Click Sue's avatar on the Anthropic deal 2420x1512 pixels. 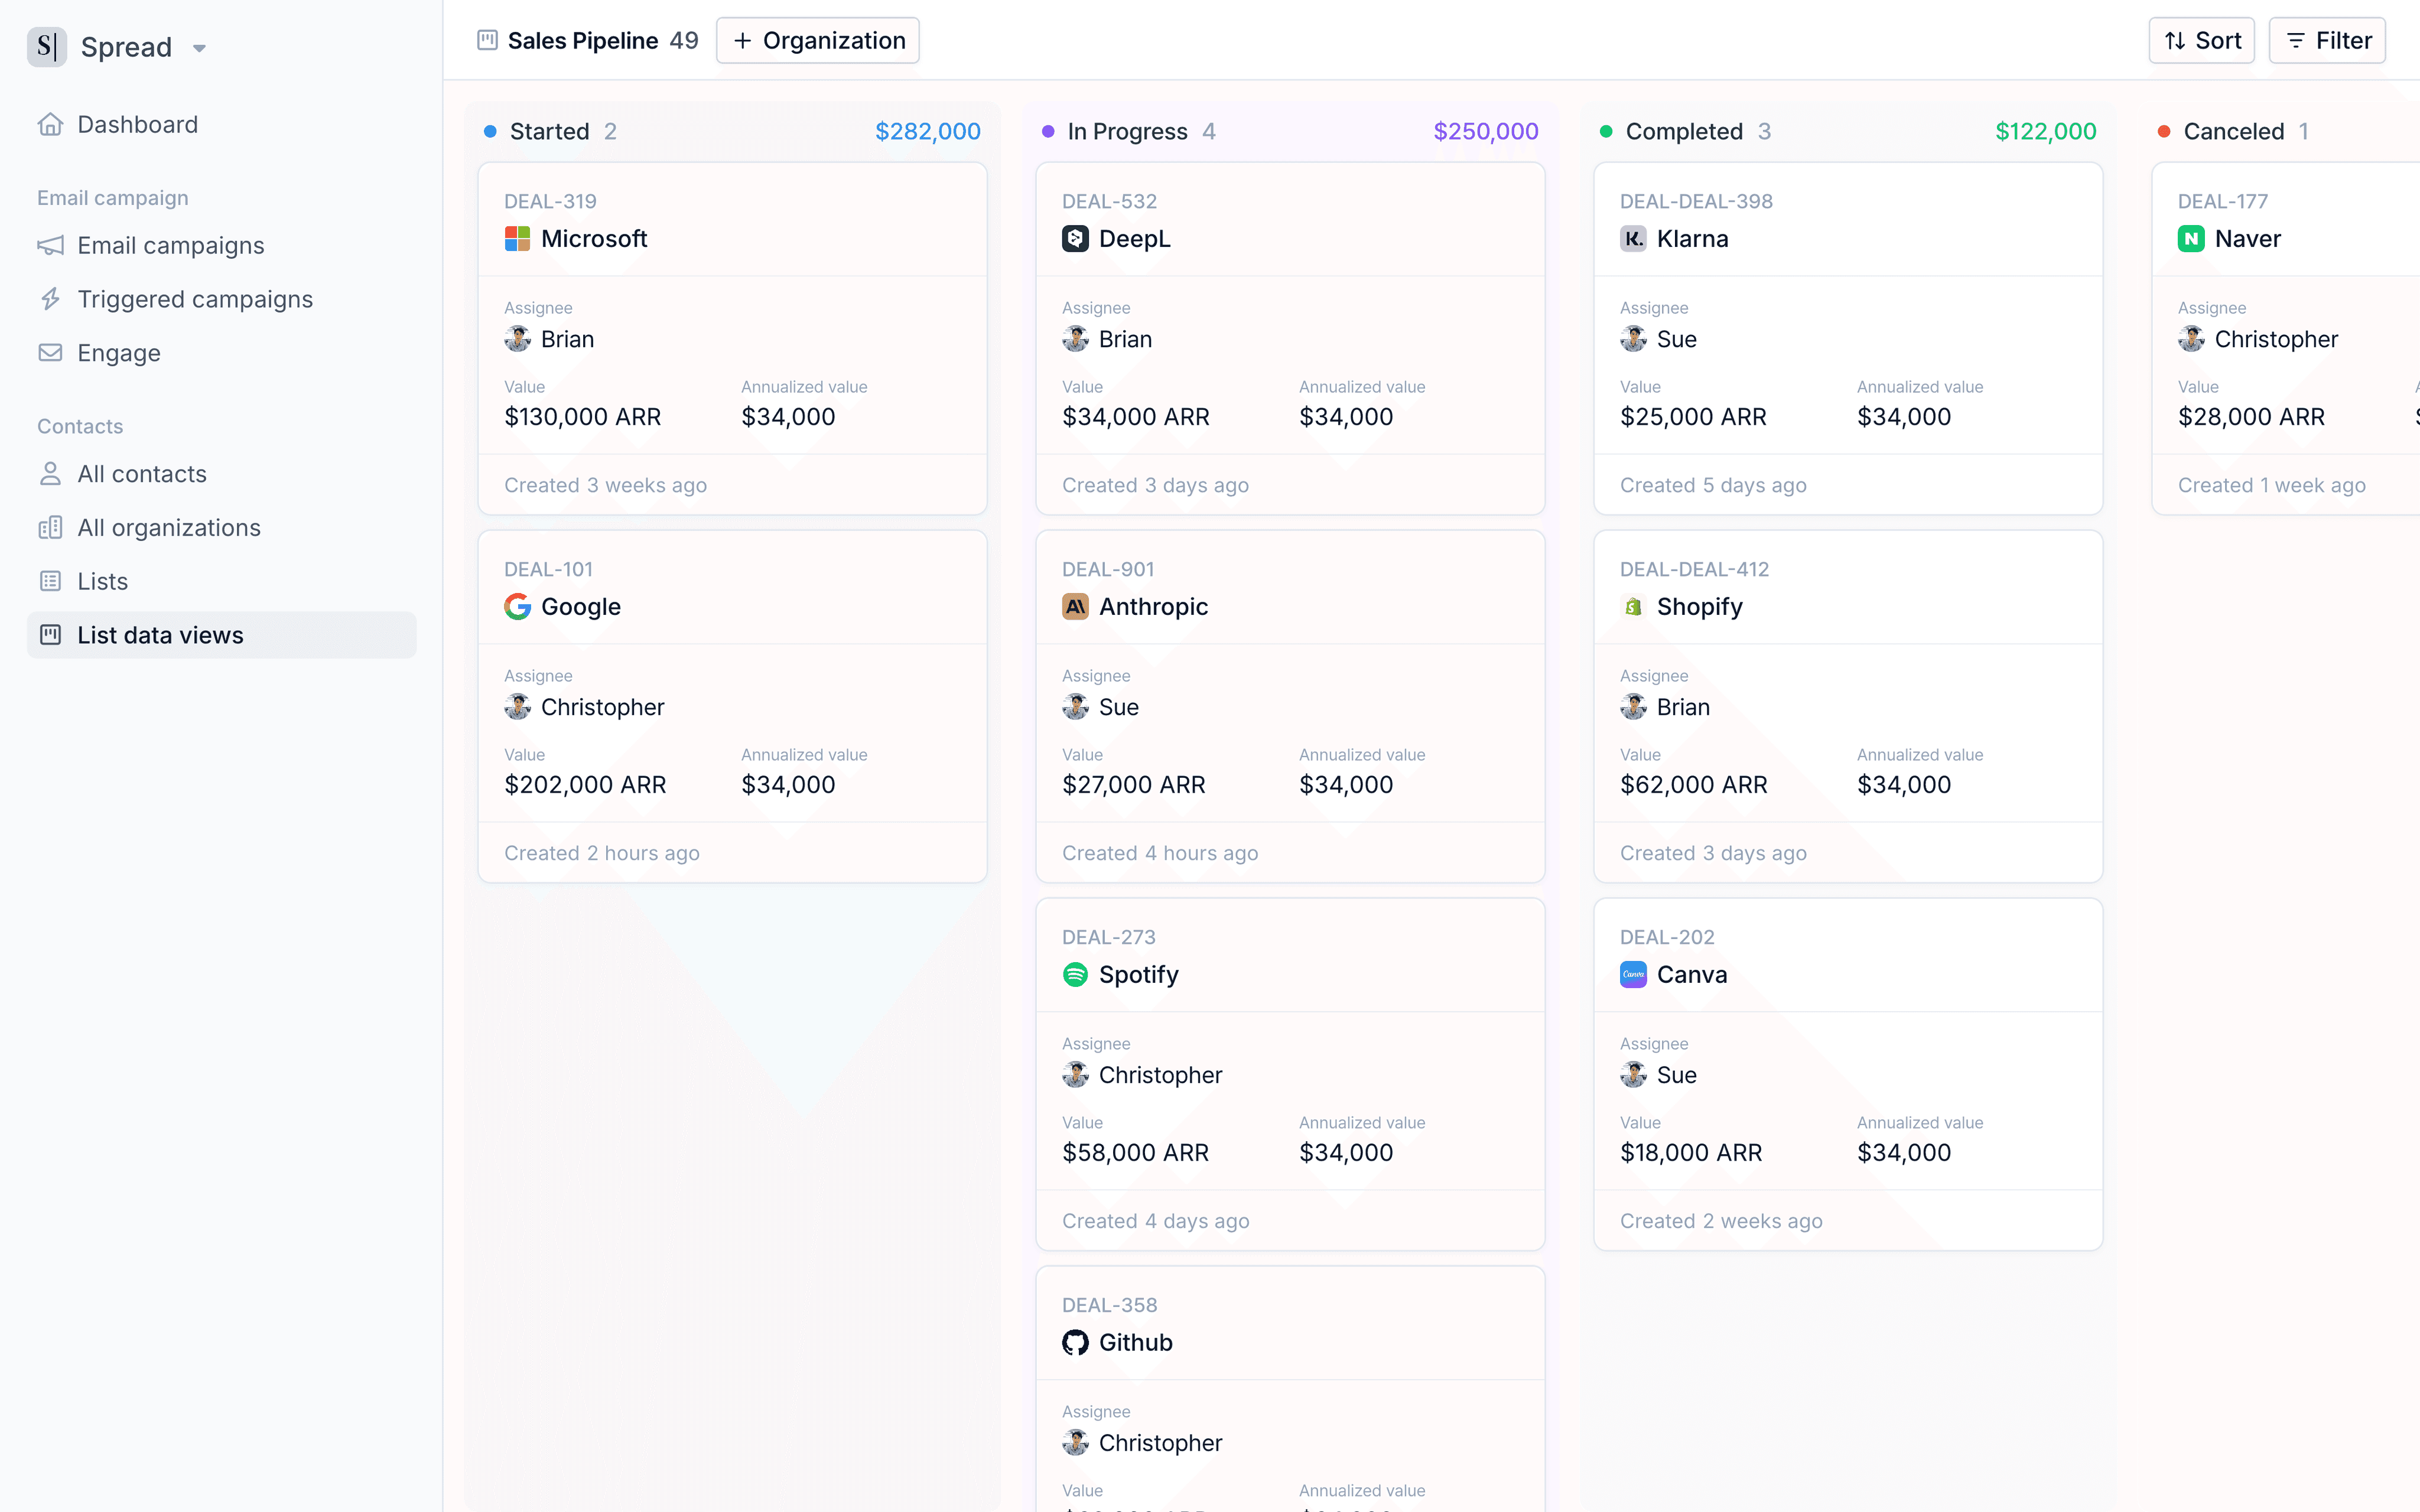tap(1075, 707)
